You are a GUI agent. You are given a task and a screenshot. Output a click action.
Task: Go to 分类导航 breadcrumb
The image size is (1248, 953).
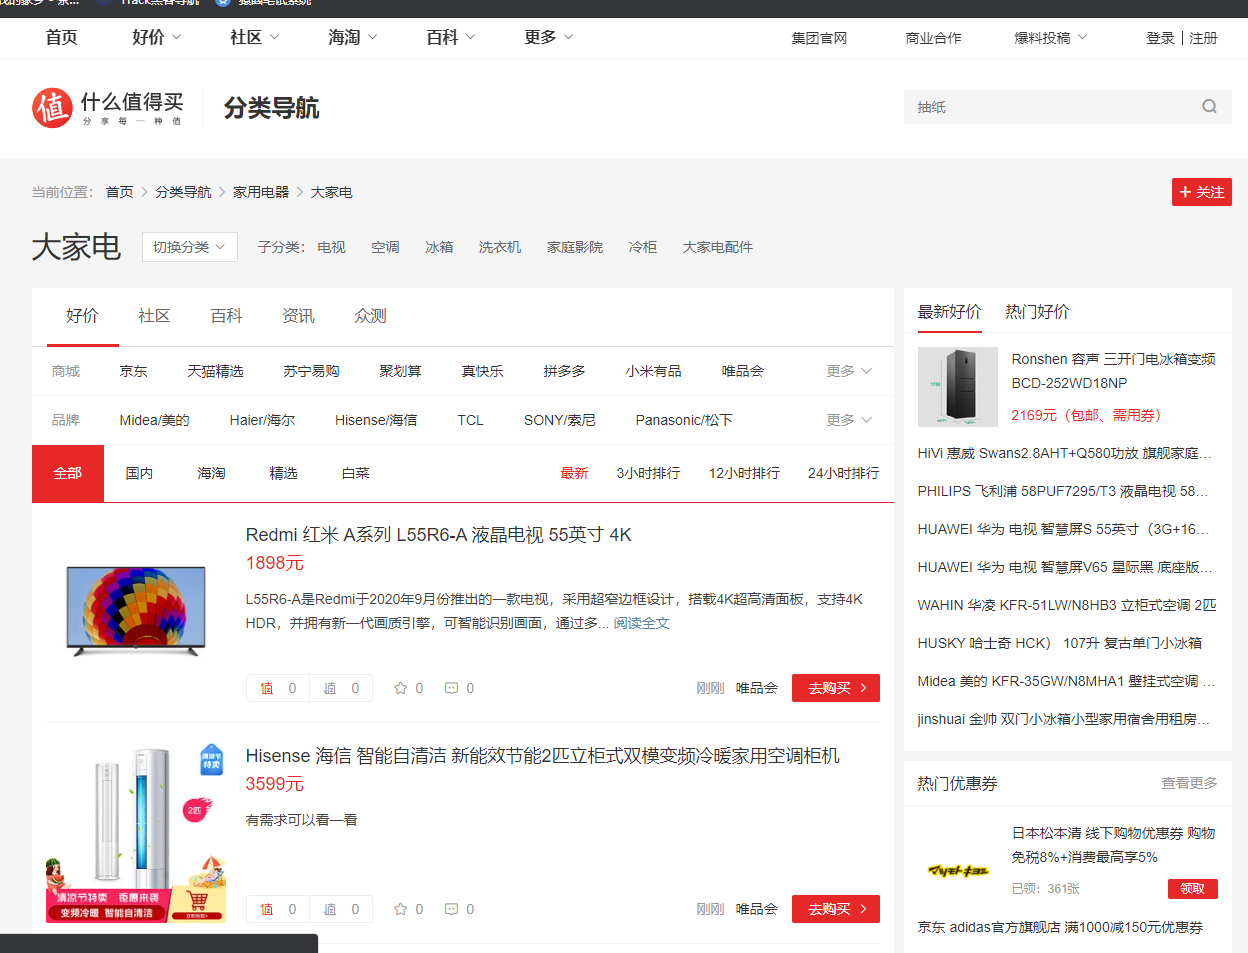point(183,192)
